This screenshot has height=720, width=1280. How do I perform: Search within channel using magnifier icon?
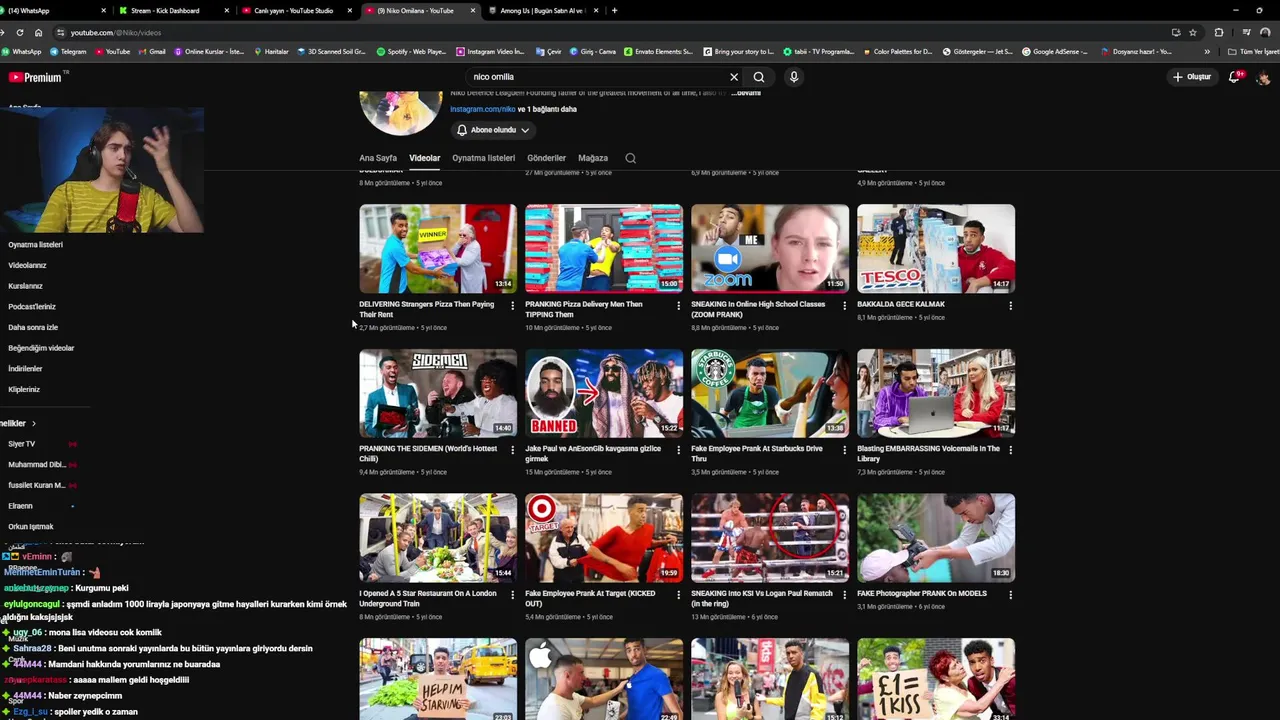(630, 158)
